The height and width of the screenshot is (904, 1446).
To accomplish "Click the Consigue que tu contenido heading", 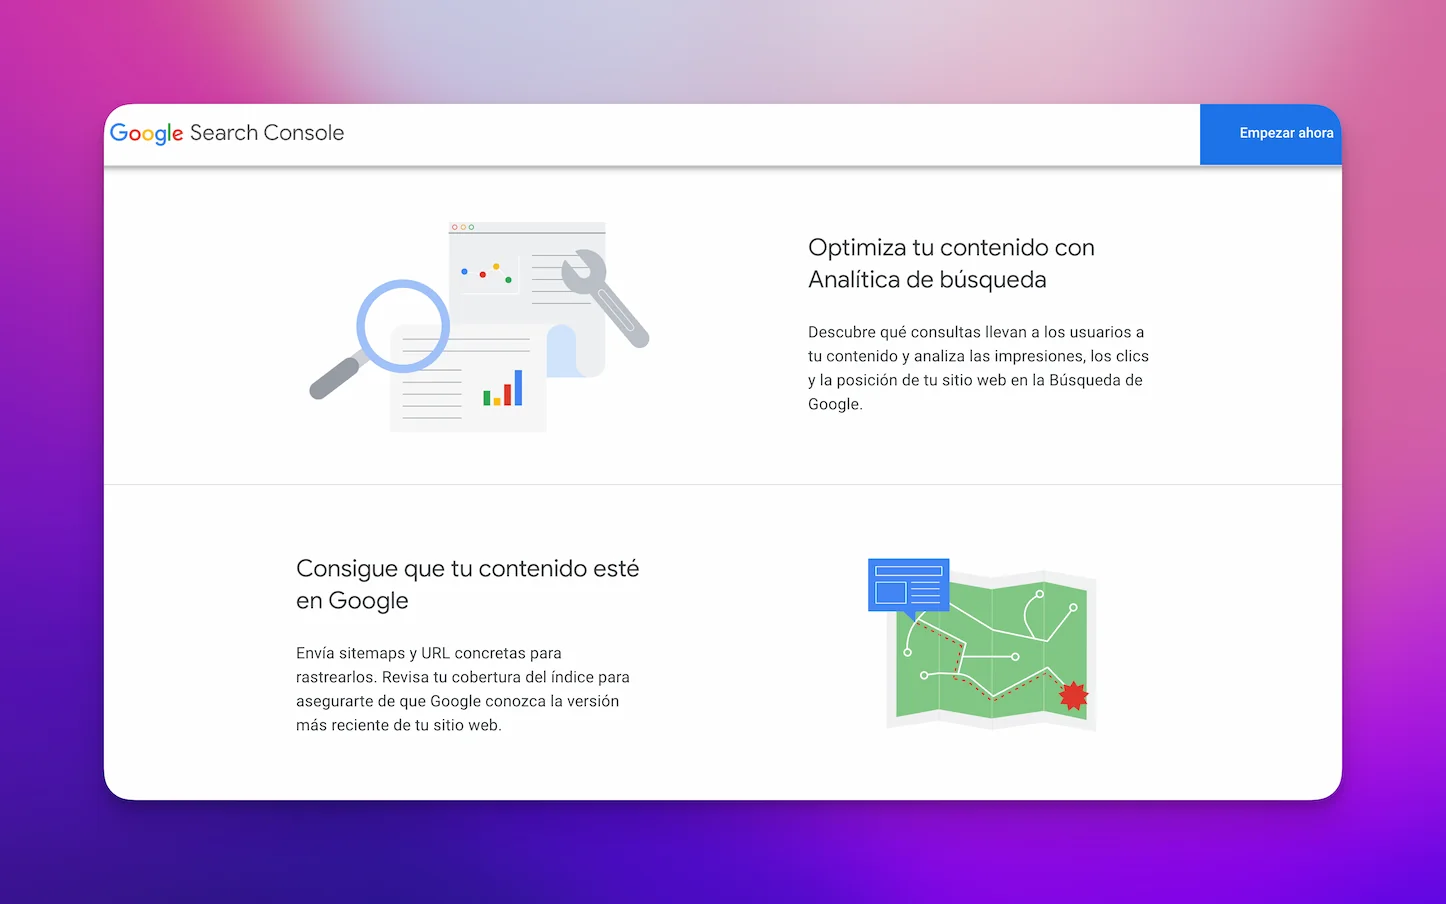I will click(x=467, y=584).
